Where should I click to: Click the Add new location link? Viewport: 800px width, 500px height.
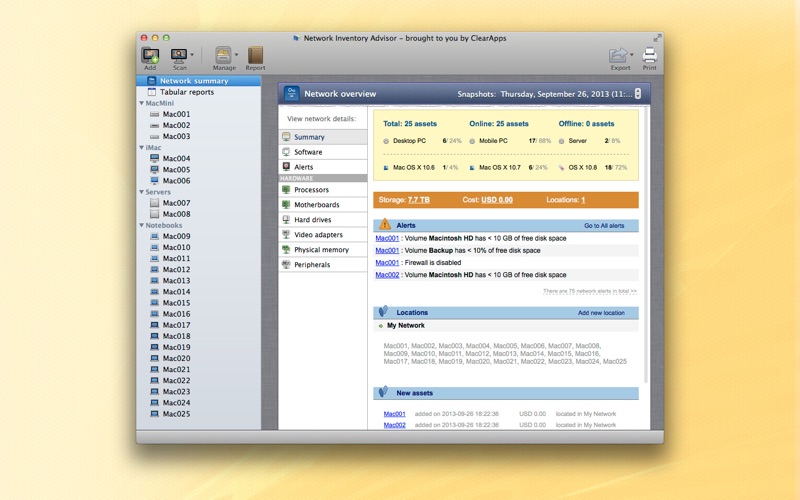601,313
